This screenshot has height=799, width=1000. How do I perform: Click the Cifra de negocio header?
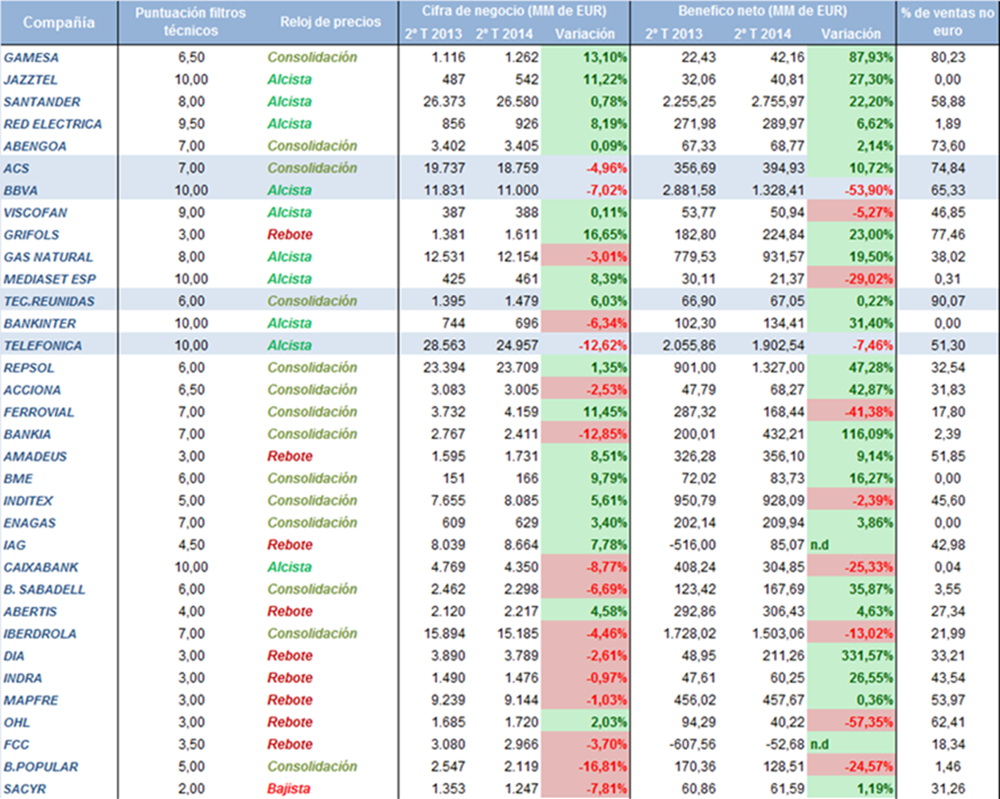tap(514, 11)
